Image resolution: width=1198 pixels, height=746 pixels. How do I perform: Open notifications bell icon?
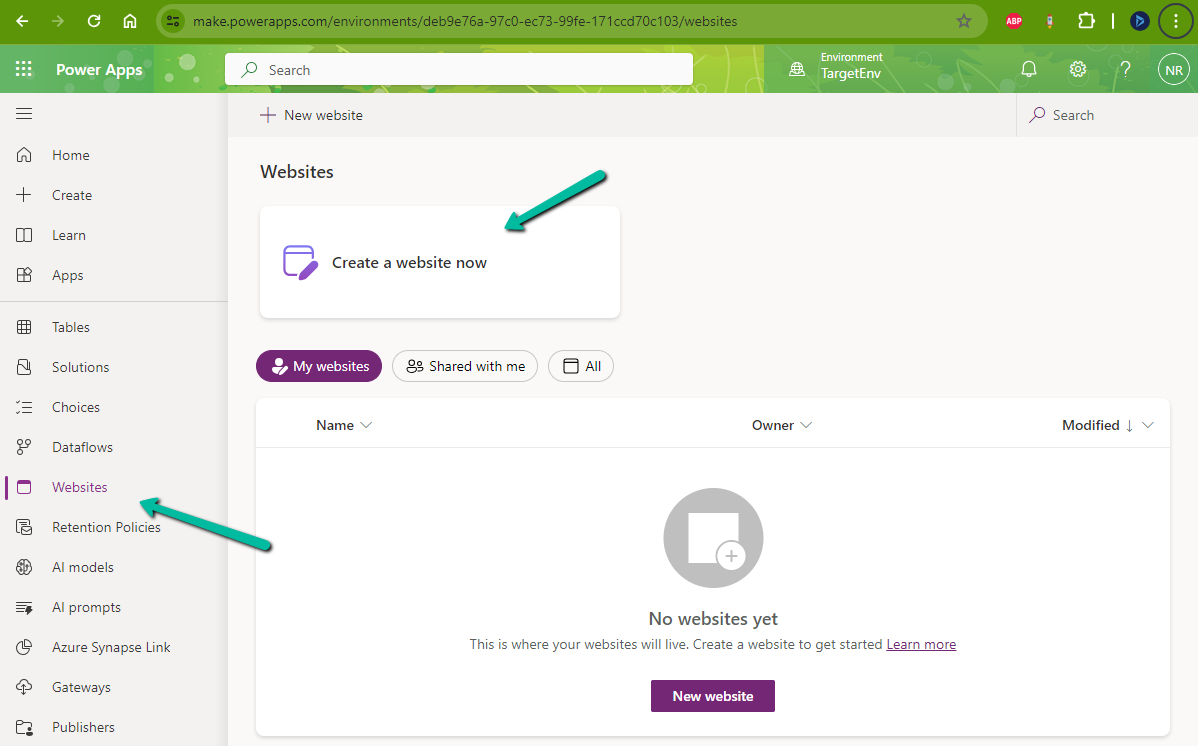pos(1029,70)
